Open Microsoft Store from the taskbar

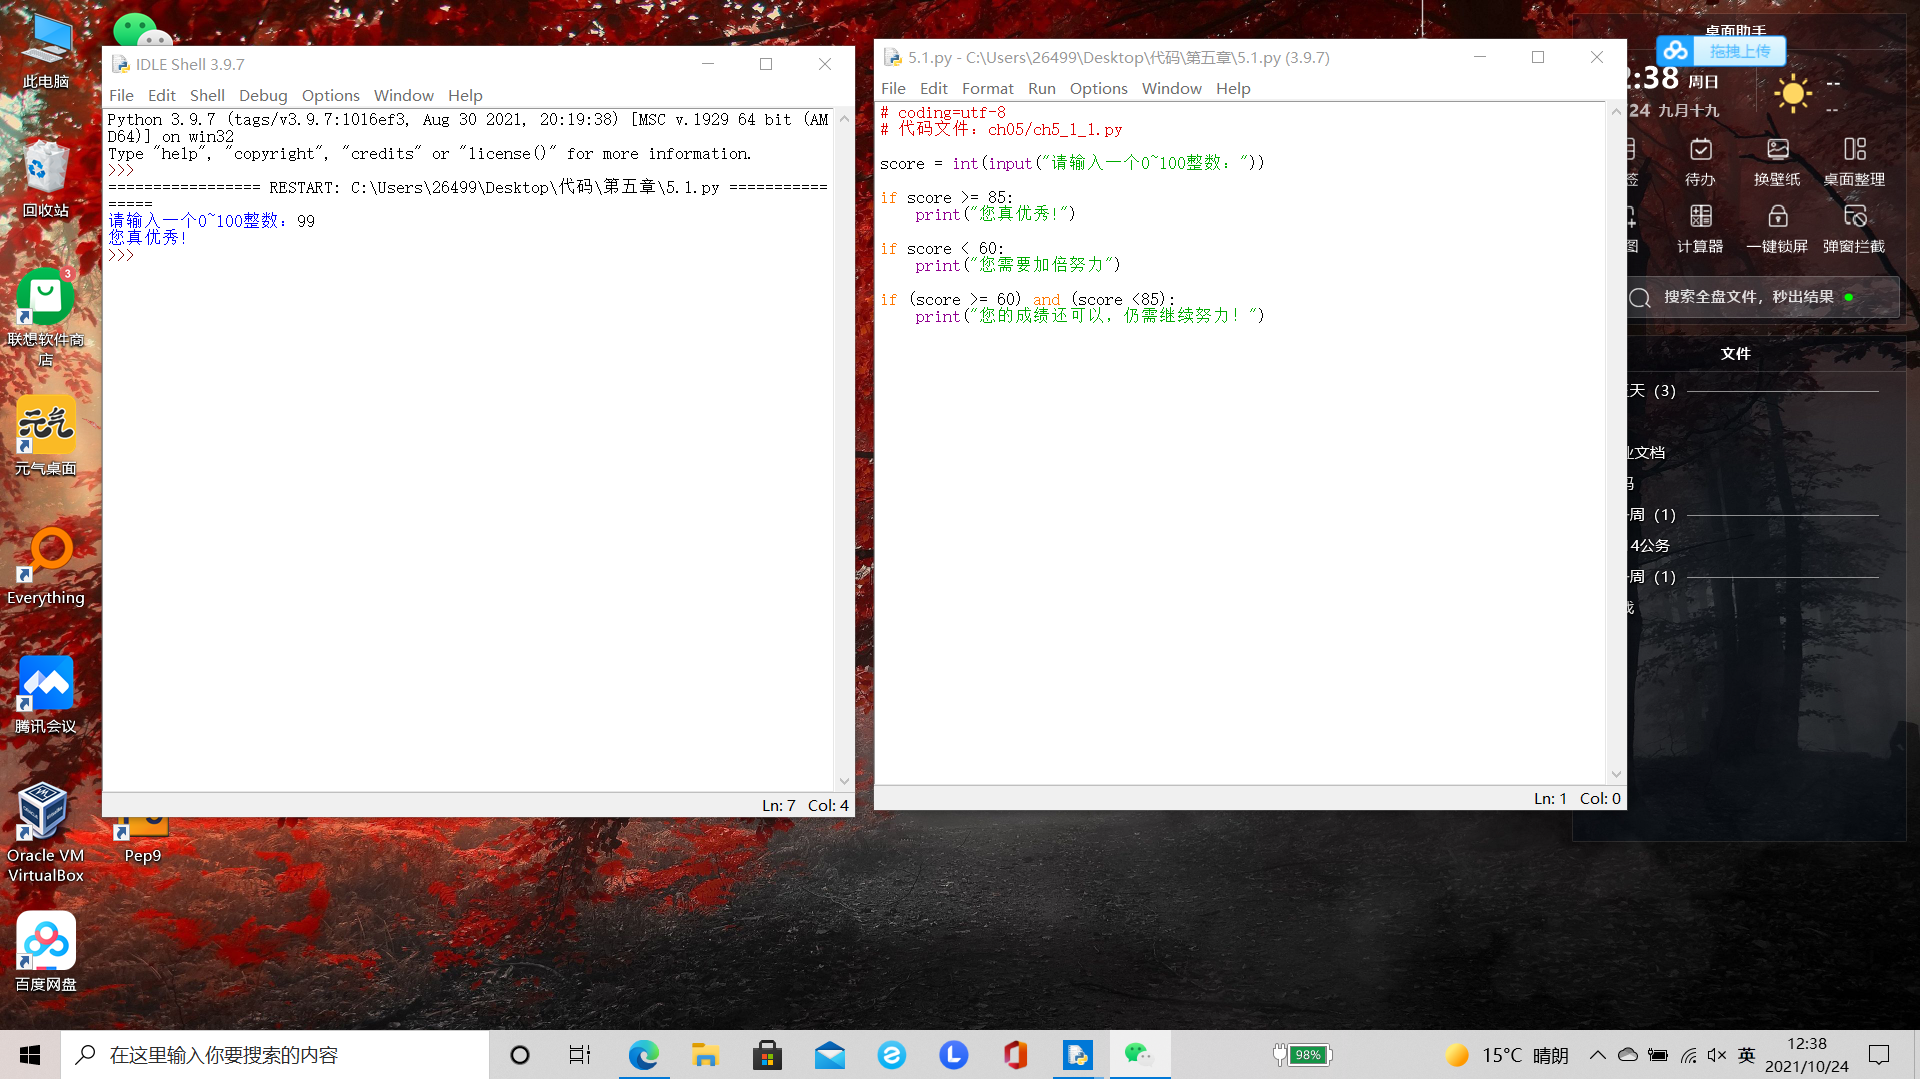(767, 1055)
